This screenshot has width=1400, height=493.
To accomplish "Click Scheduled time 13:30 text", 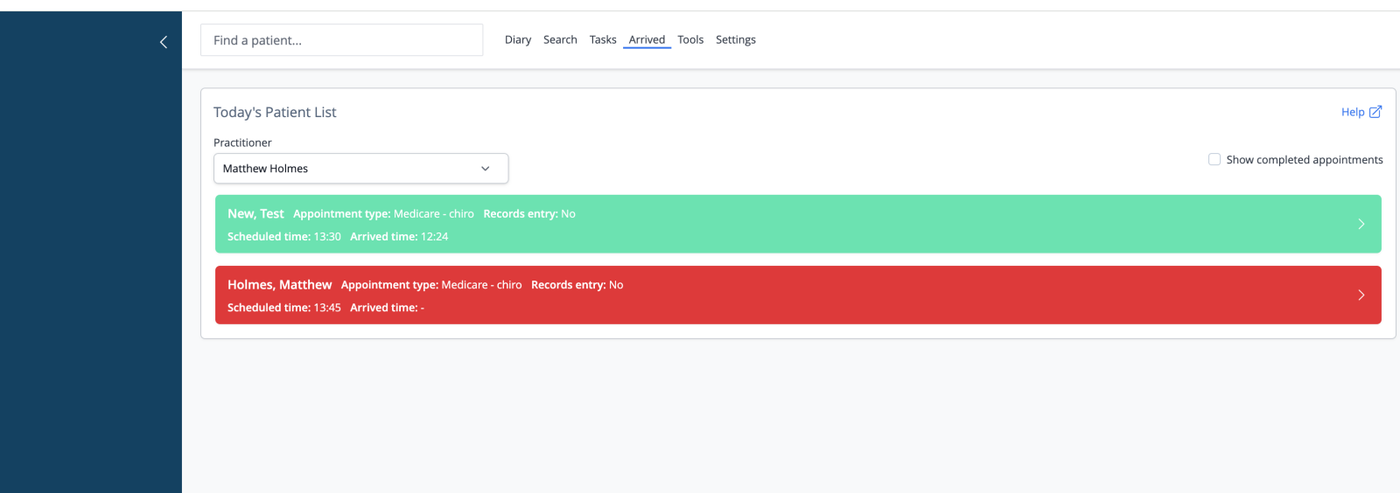I will click(284, 237).
